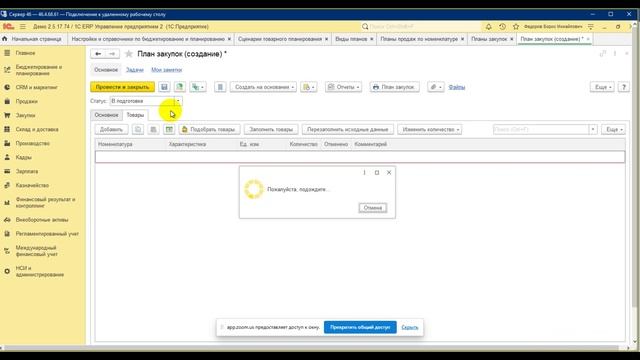Viewport: 640px width, 360px height.
Task: Click the green table settings icon
Action: click(x=169, y=129)
